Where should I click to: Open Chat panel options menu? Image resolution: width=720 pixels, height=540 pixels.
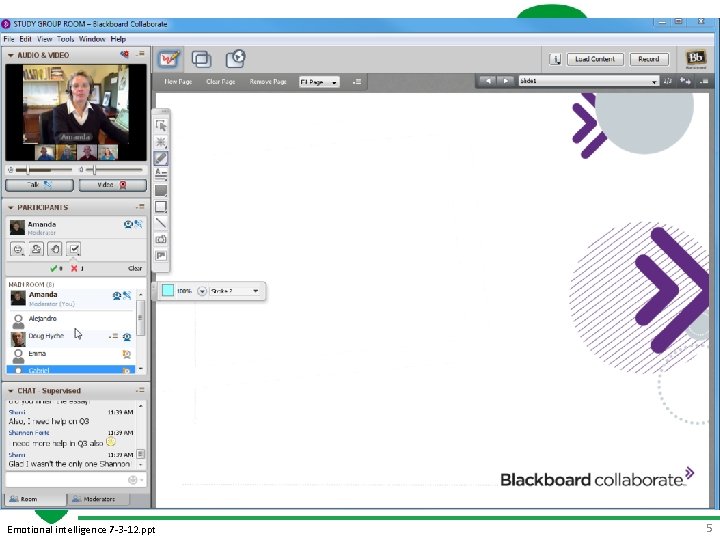141,390
